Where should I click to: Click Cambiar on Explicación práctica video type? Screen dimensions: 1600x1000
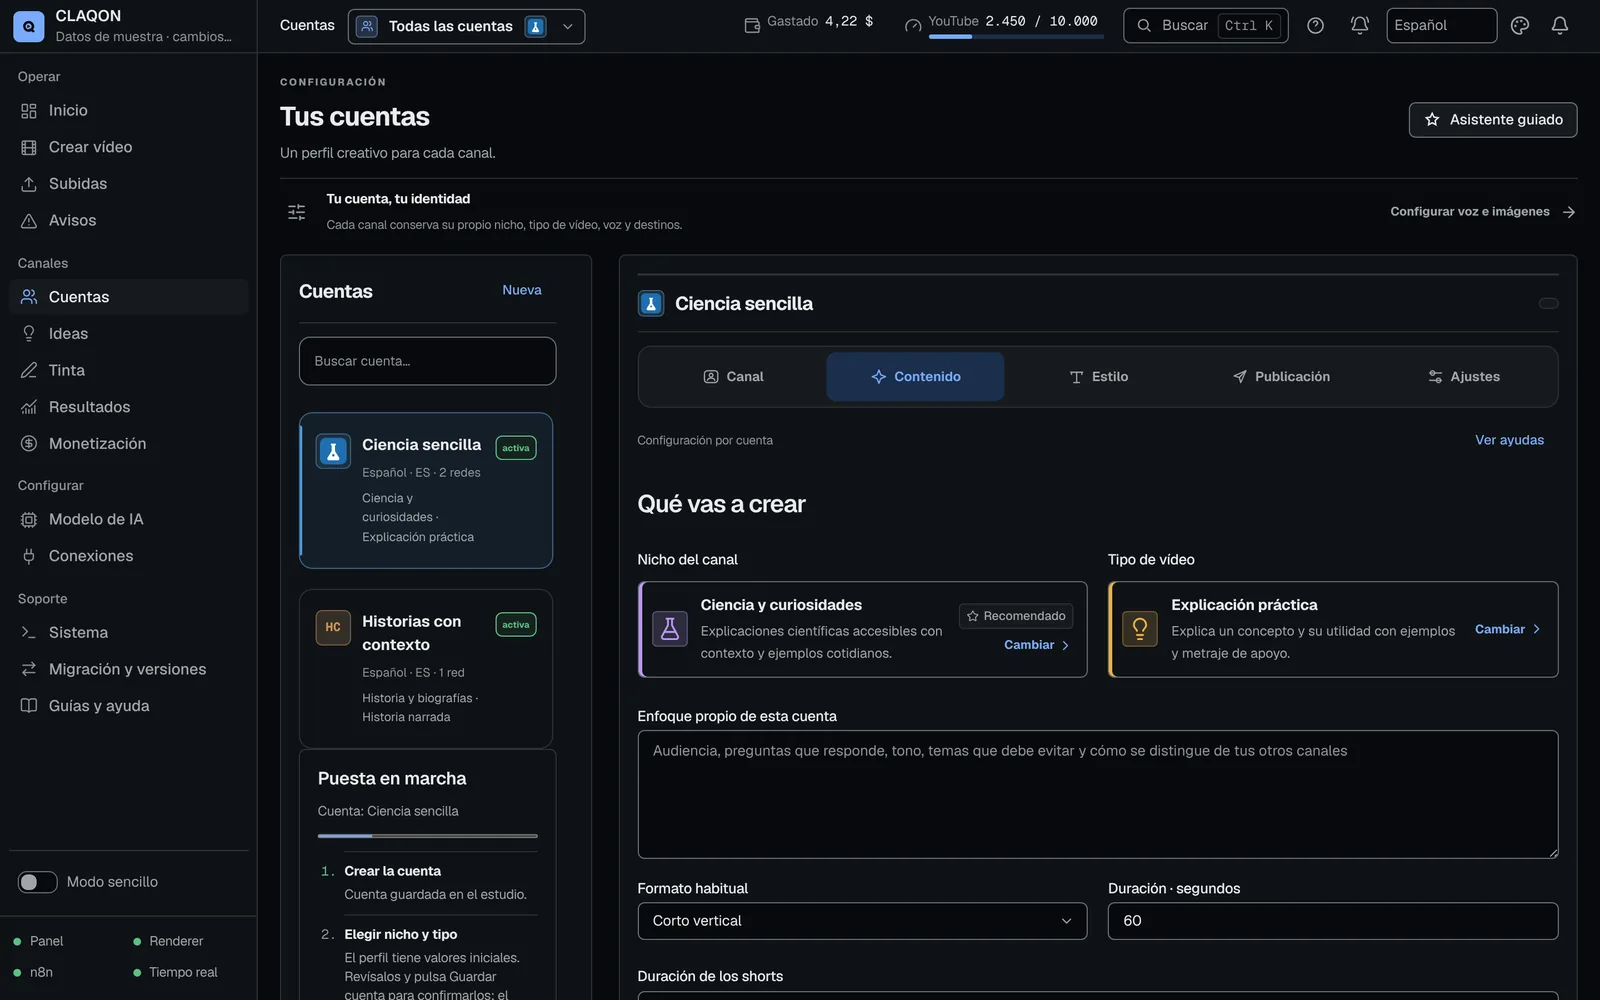(1508, 629)
